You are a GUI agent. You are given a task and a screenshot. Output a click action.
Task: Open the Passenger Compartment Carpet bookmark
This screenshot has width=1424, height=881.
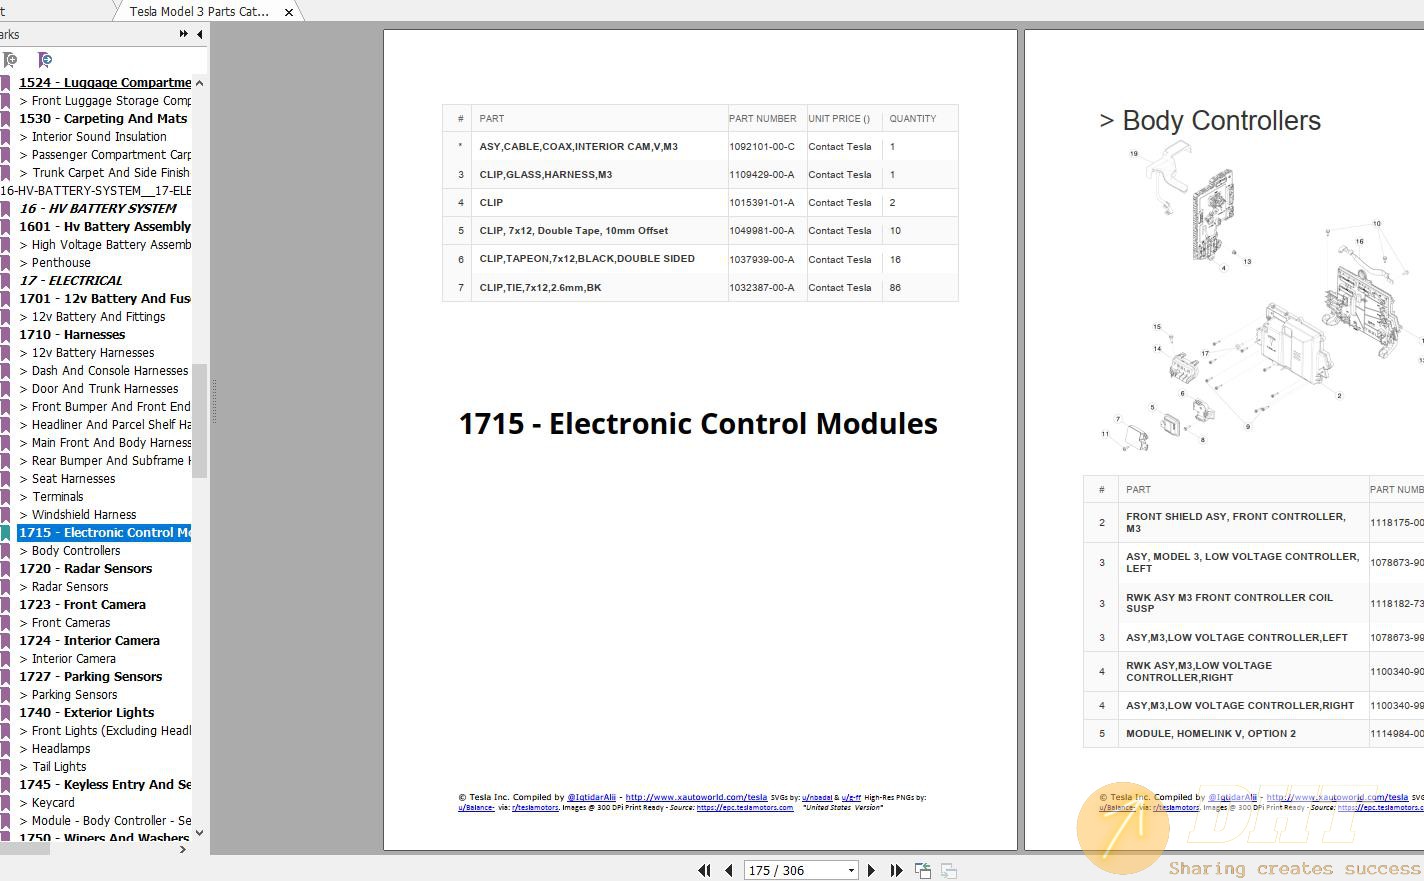tap(105, 155)
